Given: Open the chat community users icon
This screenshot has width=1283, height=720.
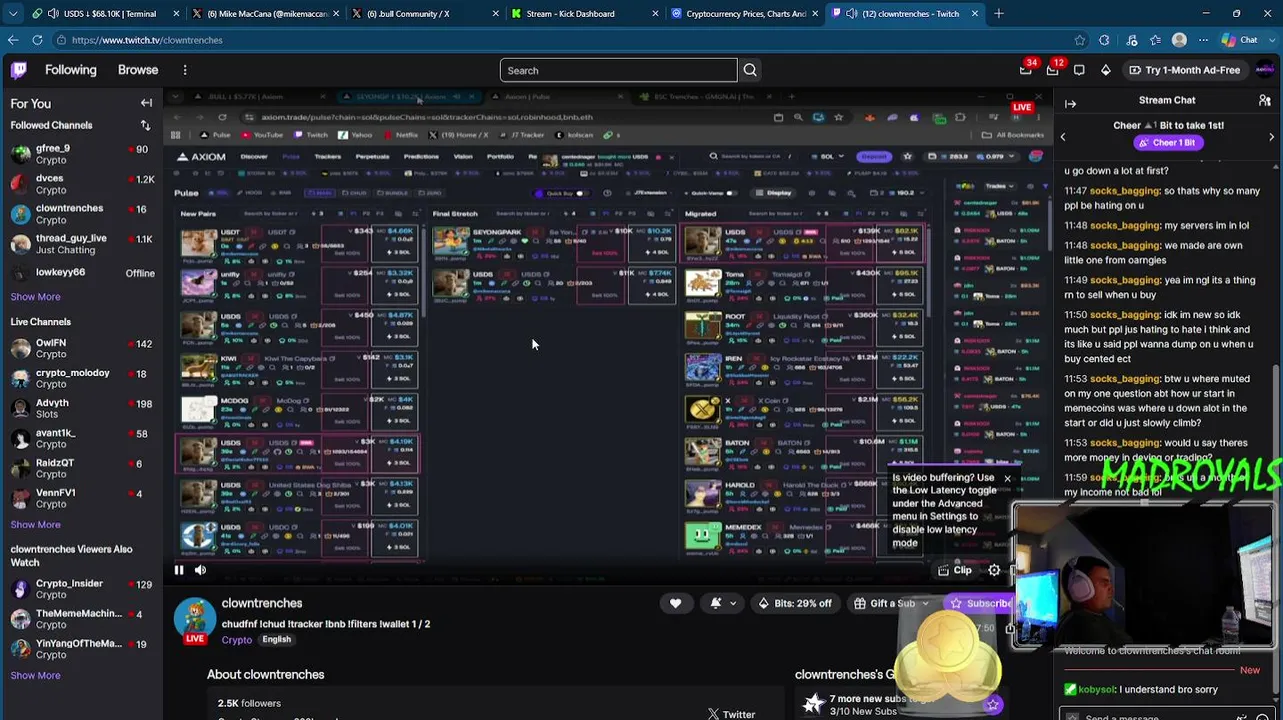Looking at the screenshot, I should 1265,100.
